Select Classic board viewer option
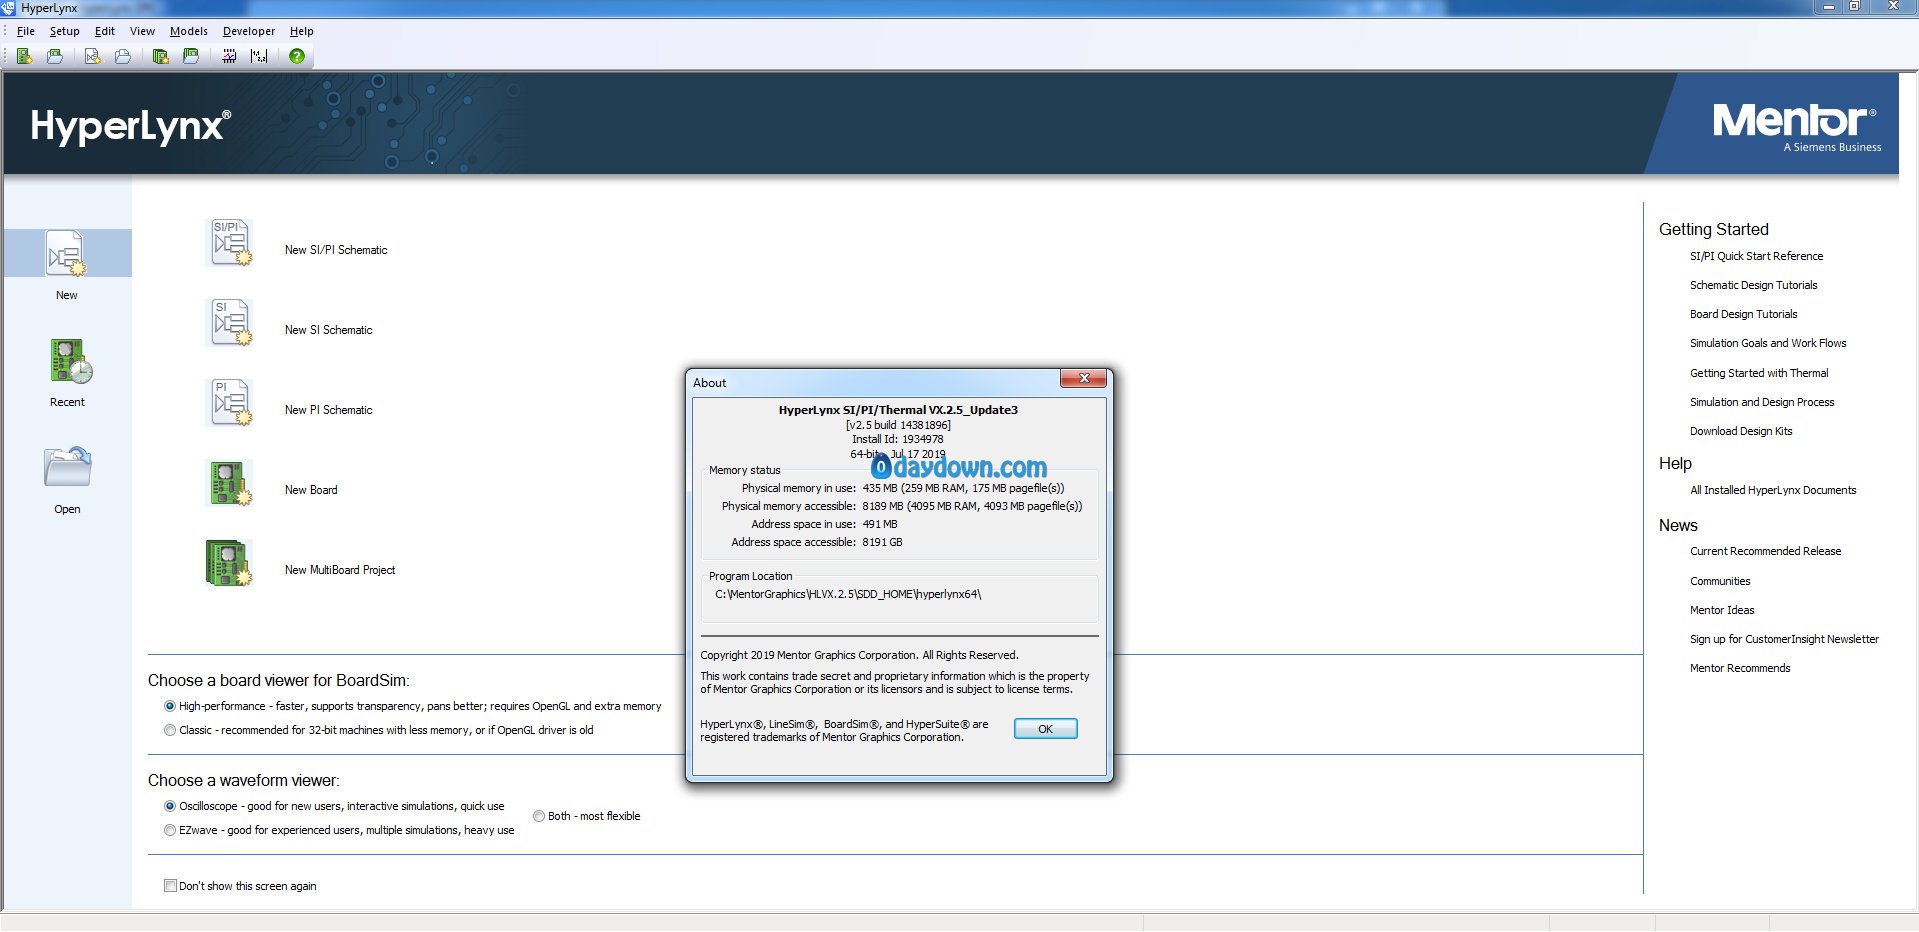This screenshot has height=932, width=1919. pos(170,730)
